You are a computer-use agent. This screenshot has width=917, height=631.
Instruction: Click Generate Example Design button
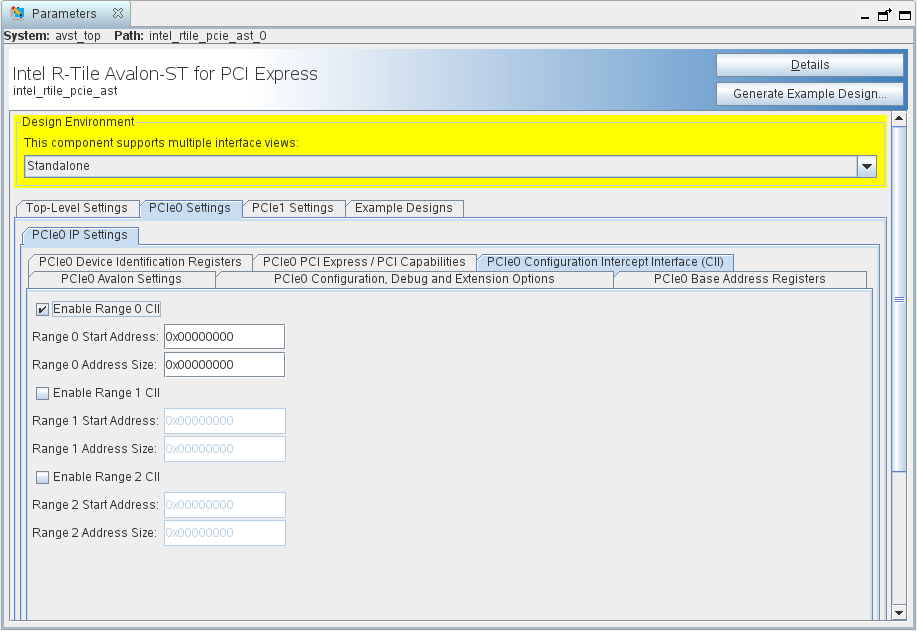point(810,94)
